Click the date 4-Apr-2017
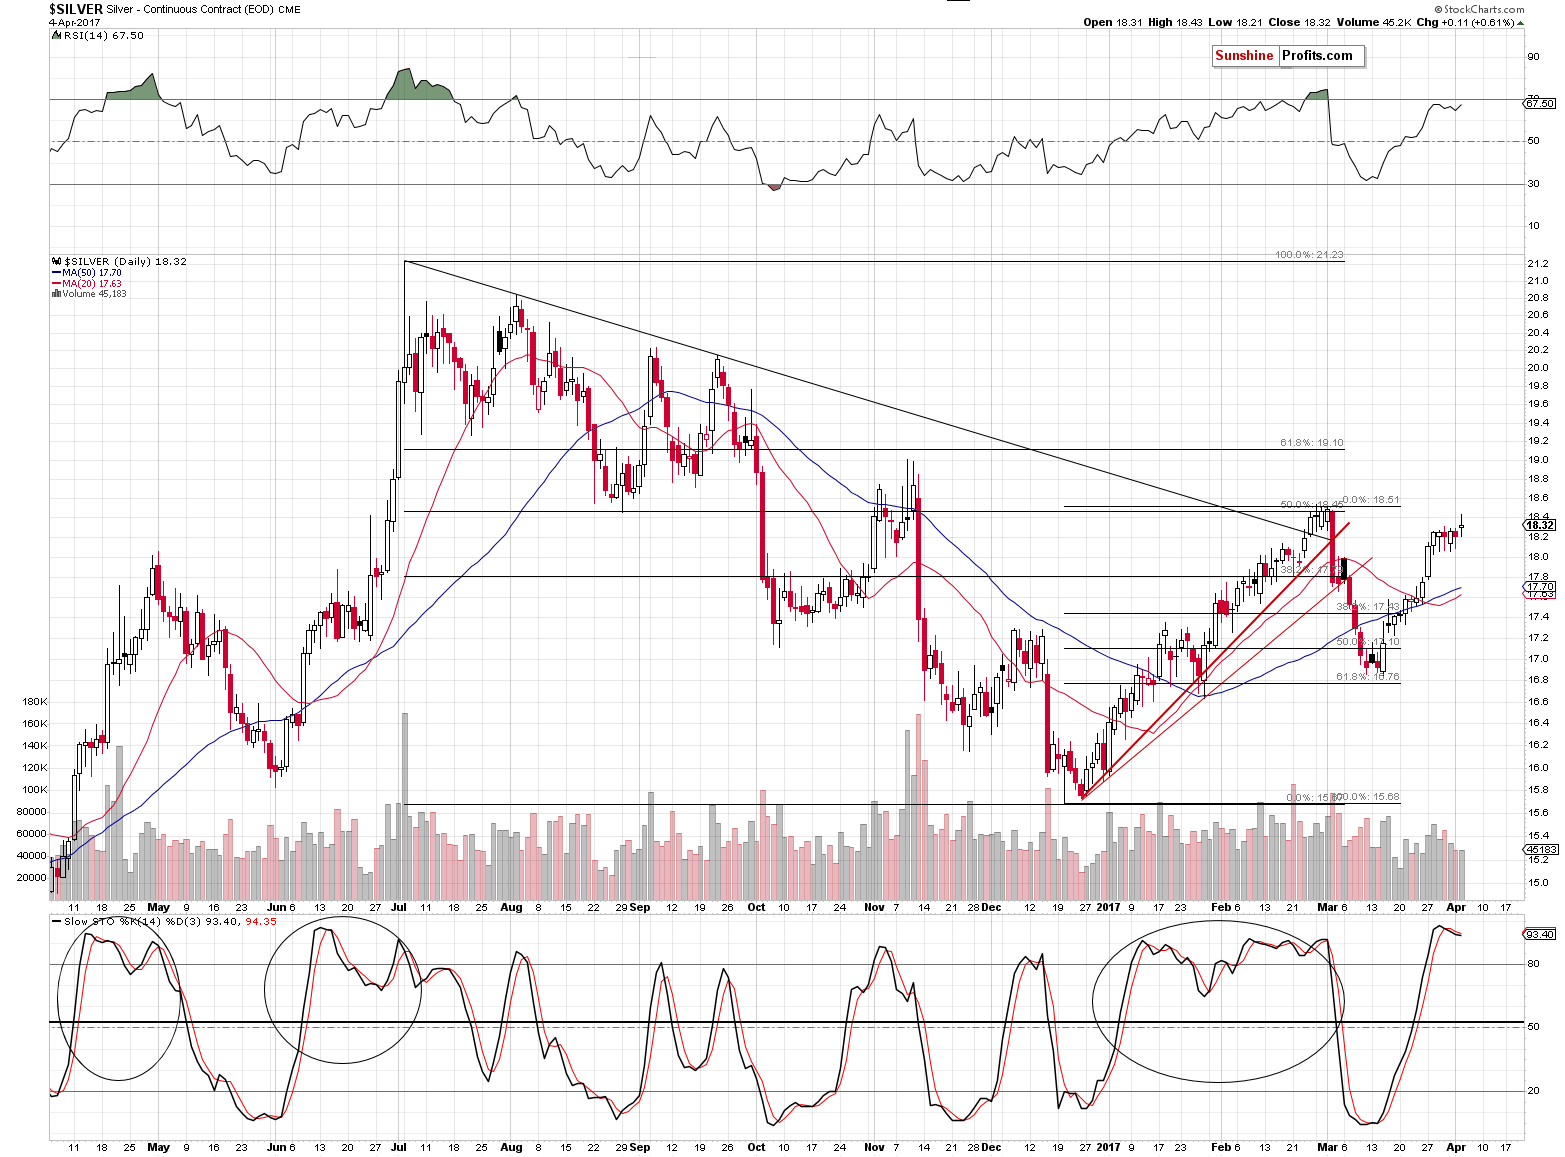 (x=76, y=22)
